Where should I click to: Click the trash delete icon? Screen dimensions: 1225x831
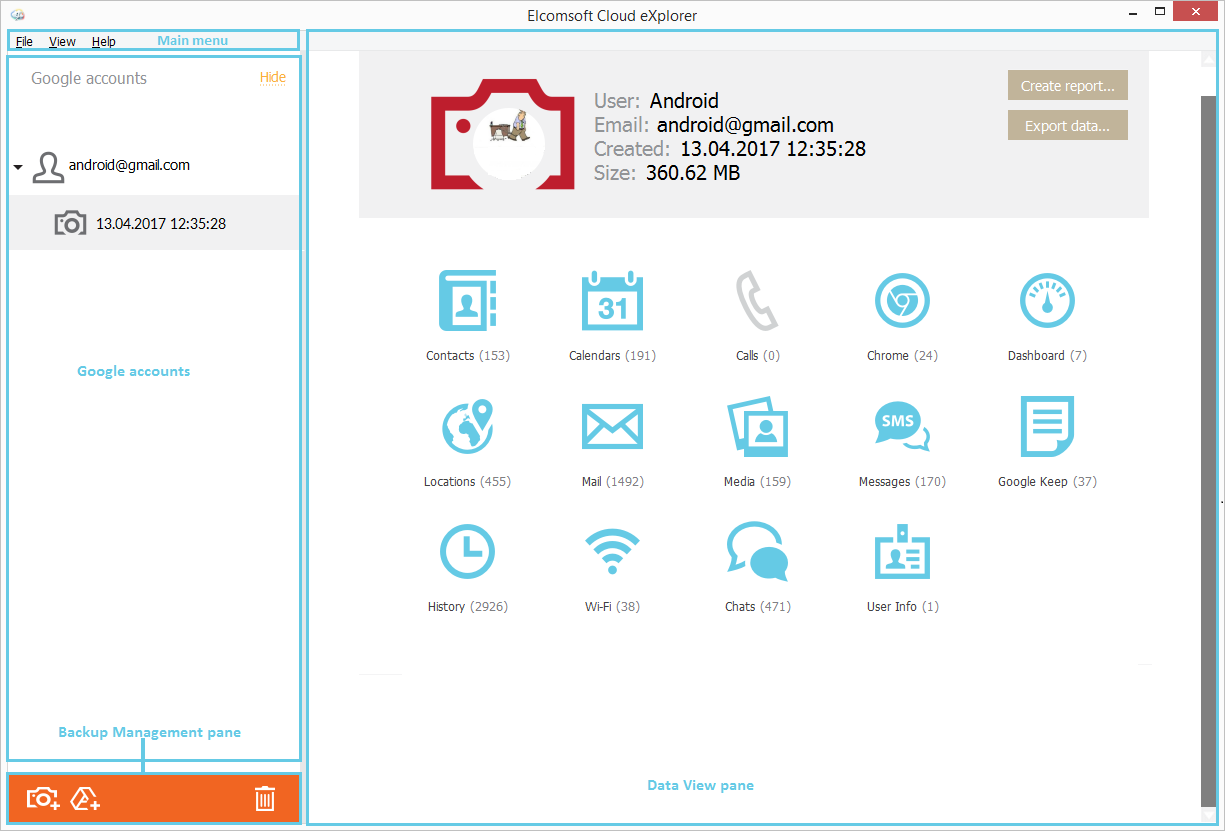(x=265, y=799)
